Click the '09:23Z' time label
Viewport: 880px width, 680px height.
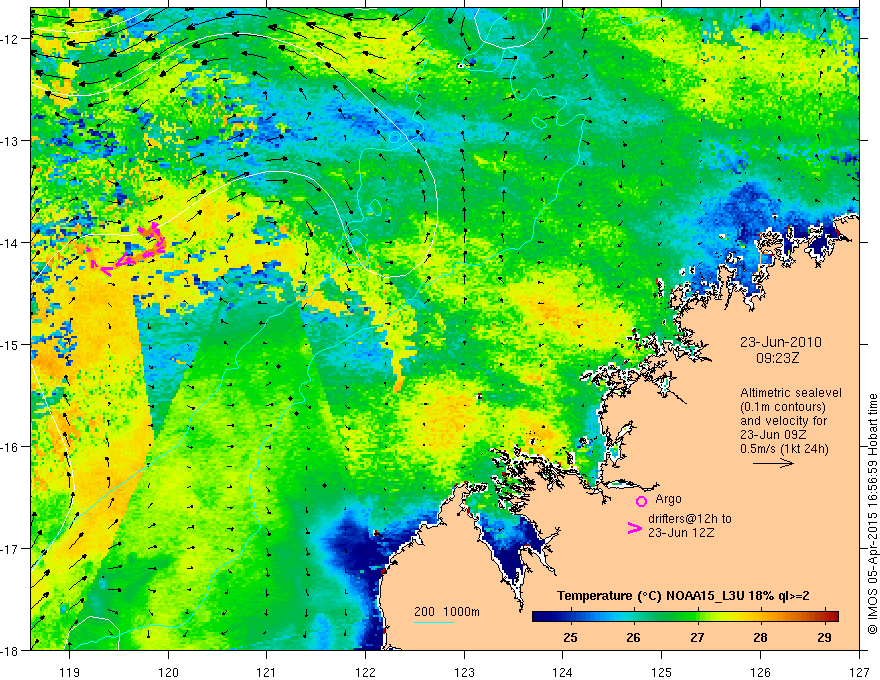(x=777, y=358)
